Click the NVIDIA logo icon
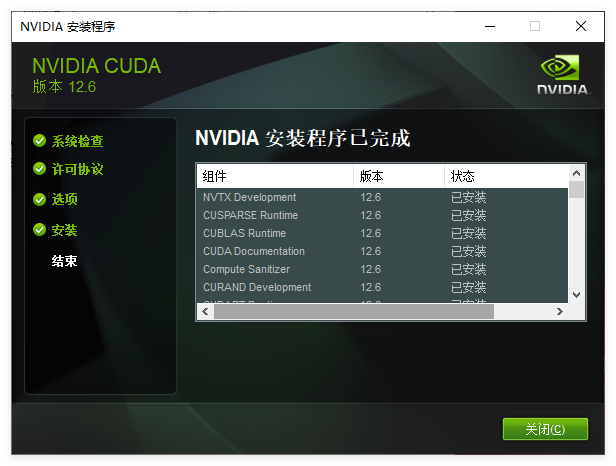 click(x=563, y=75)
